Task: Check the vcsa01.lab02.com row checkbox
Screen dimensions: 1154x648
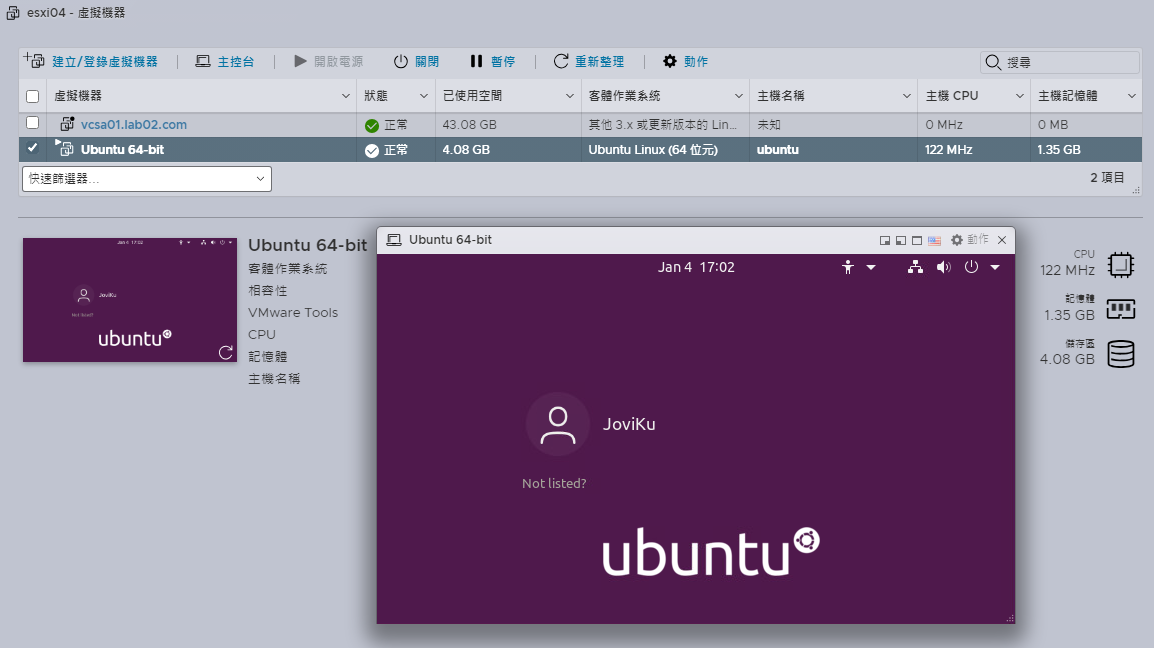Action: (32, 123)
